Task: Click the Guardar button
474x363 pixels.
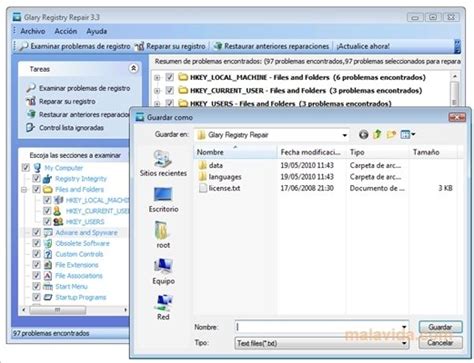Action: [440, 327]
